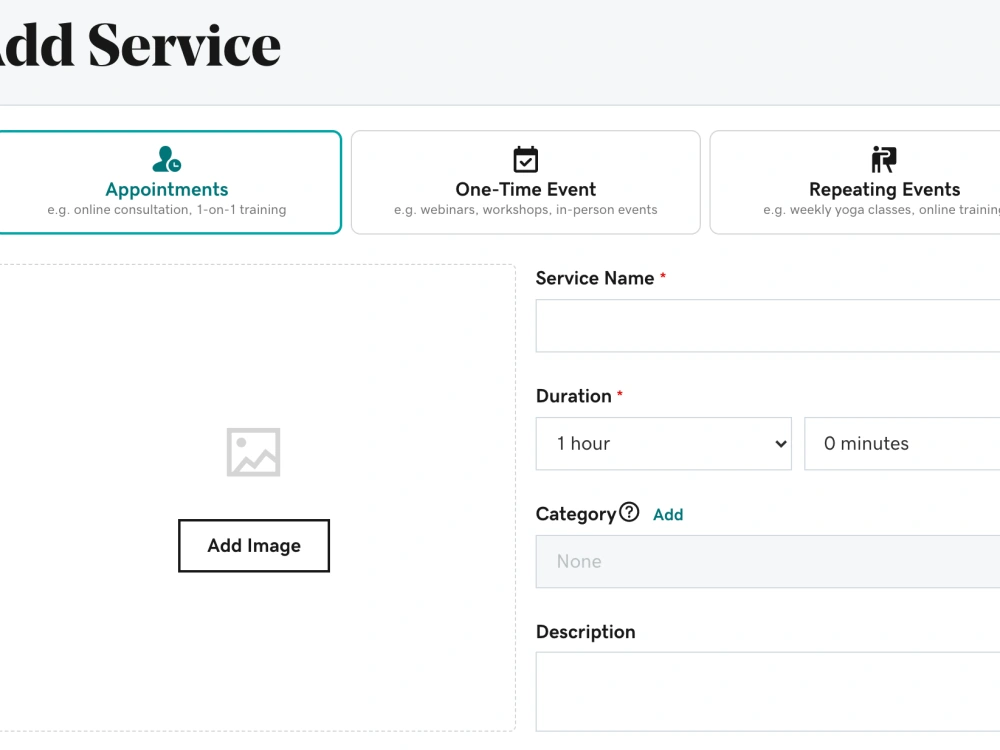Switch to the Repeating Events service type
The width and height of the screenshot is (1000, 750).
tap(855, 182)
